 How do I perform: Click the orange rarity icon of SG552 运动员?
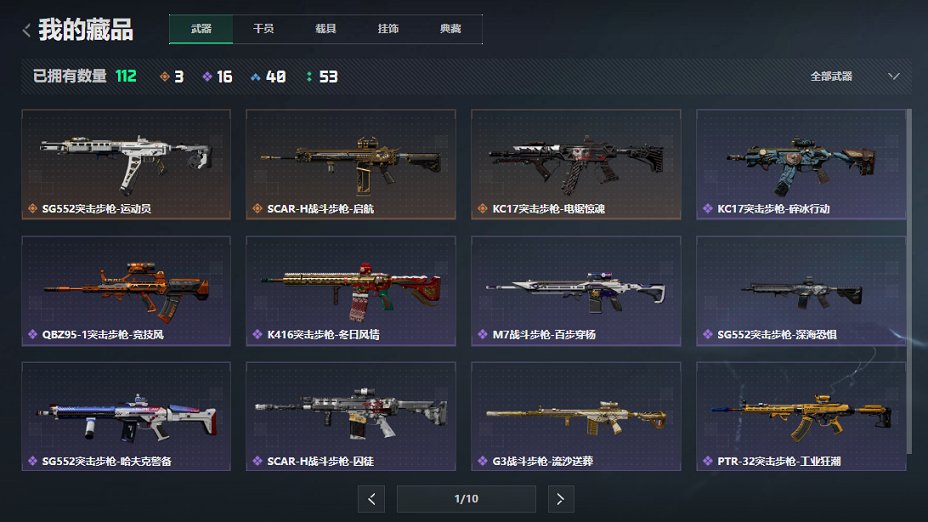click(x=33, y=208)
